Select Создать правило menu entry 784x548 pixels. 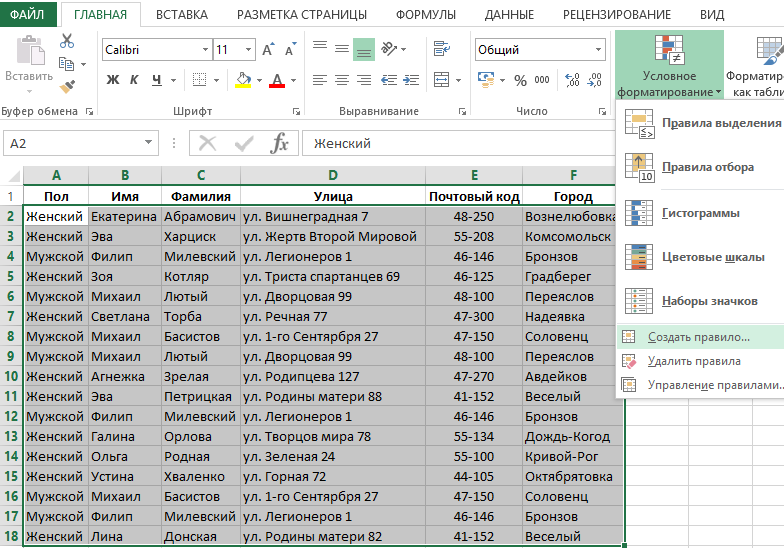(x=698, y=337)
